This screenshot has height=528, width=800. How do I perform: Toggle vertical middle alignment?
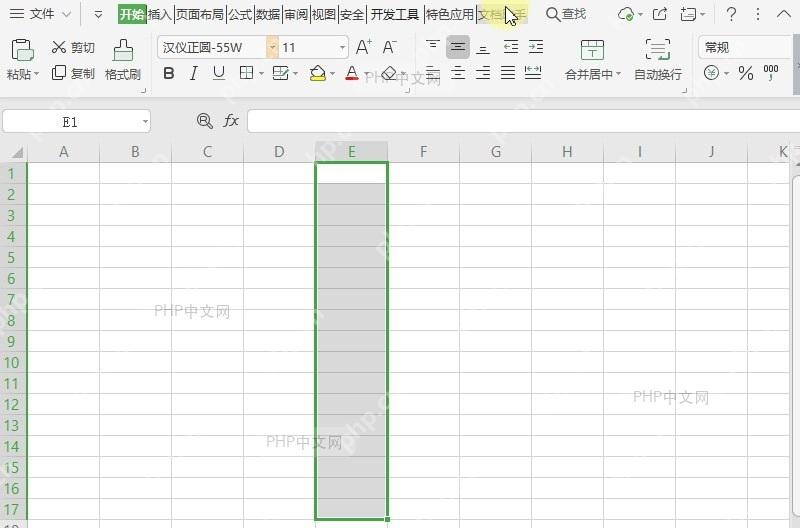[x=458, y=47]
